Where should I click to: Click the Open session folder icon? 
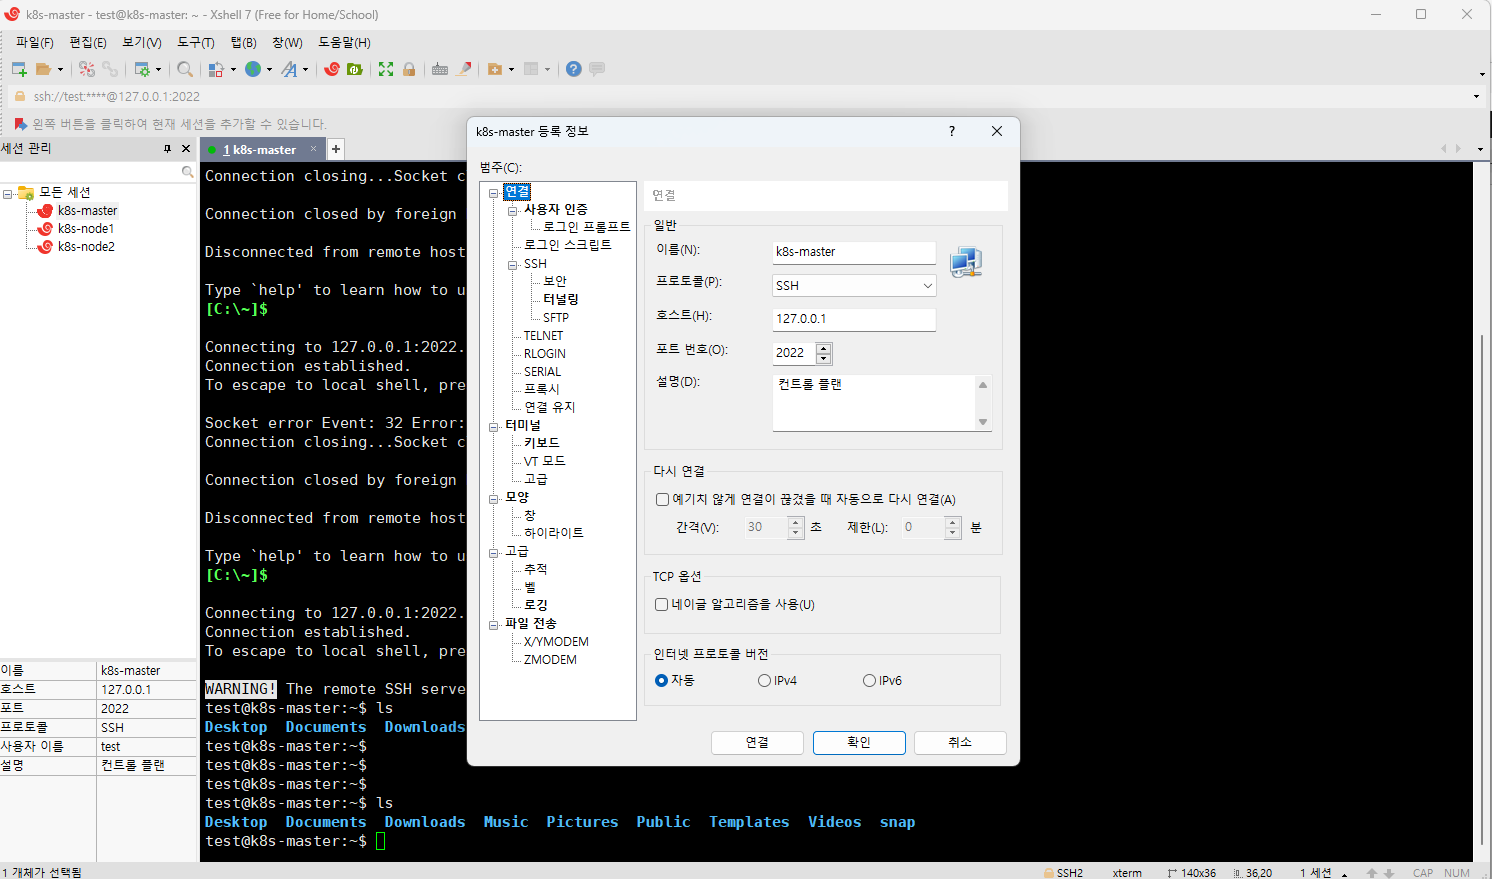click(43, 69)
